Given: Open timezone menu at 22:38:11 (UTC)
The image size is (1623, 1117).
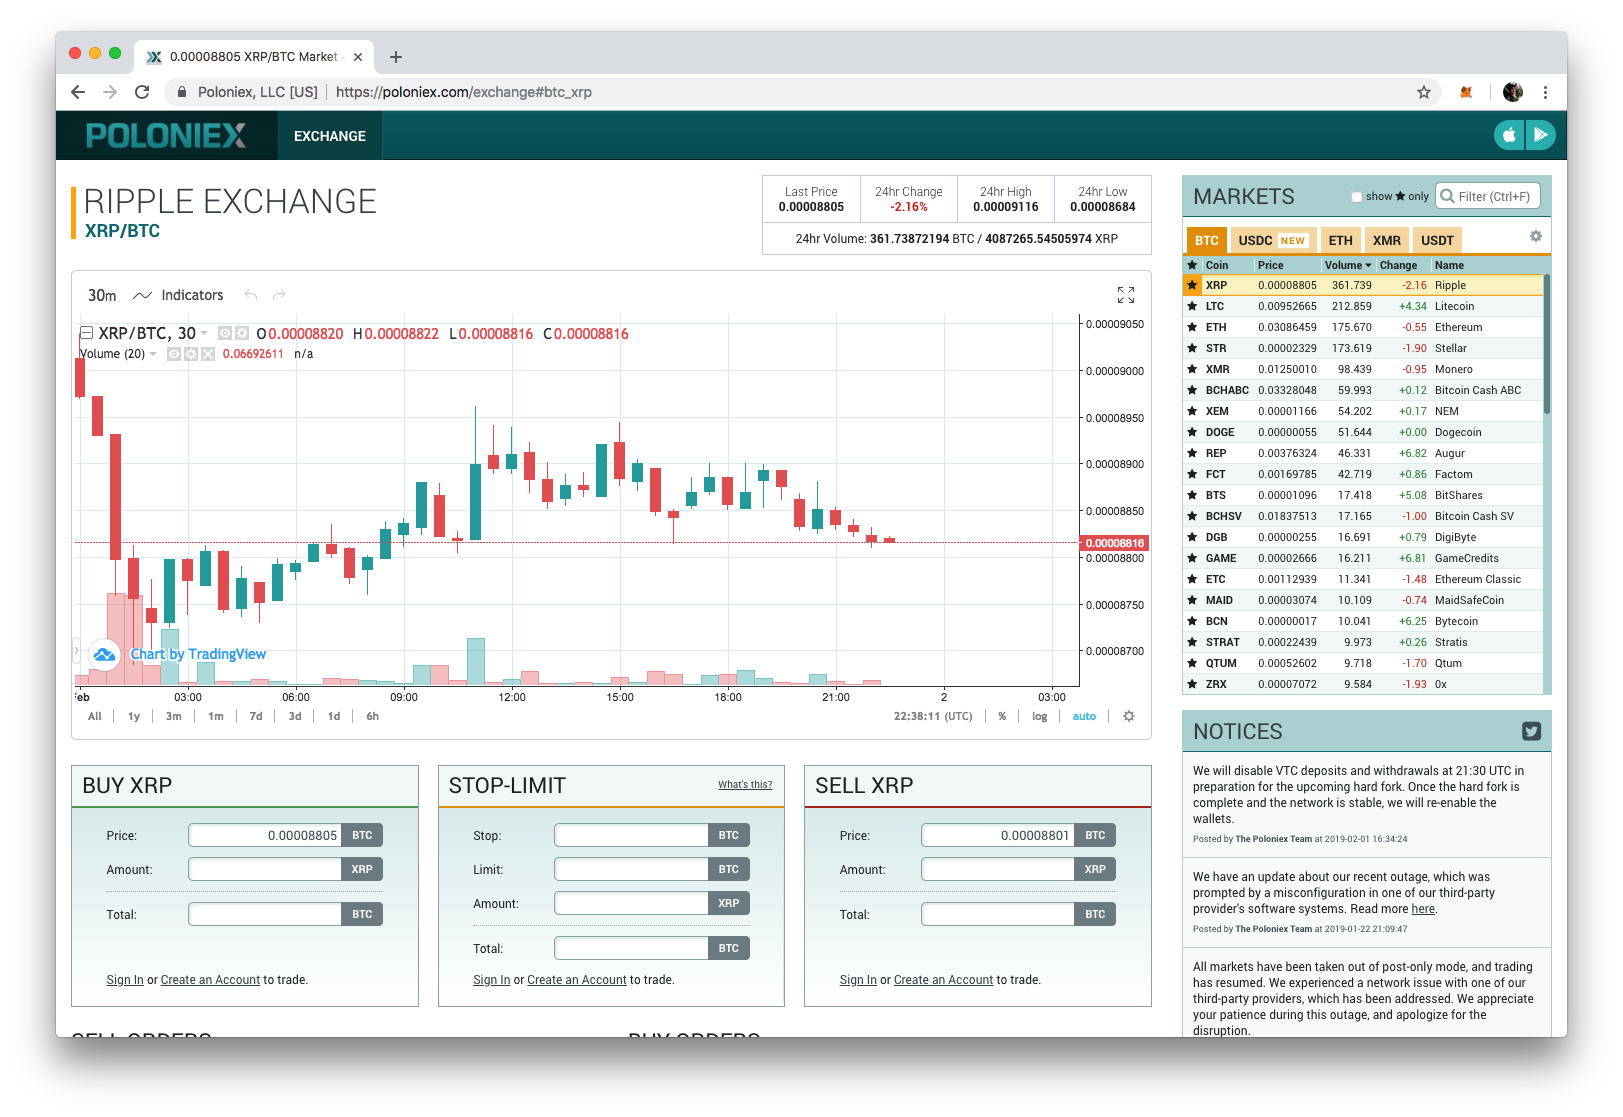Looking at the screenshot, I should point(933,716).
